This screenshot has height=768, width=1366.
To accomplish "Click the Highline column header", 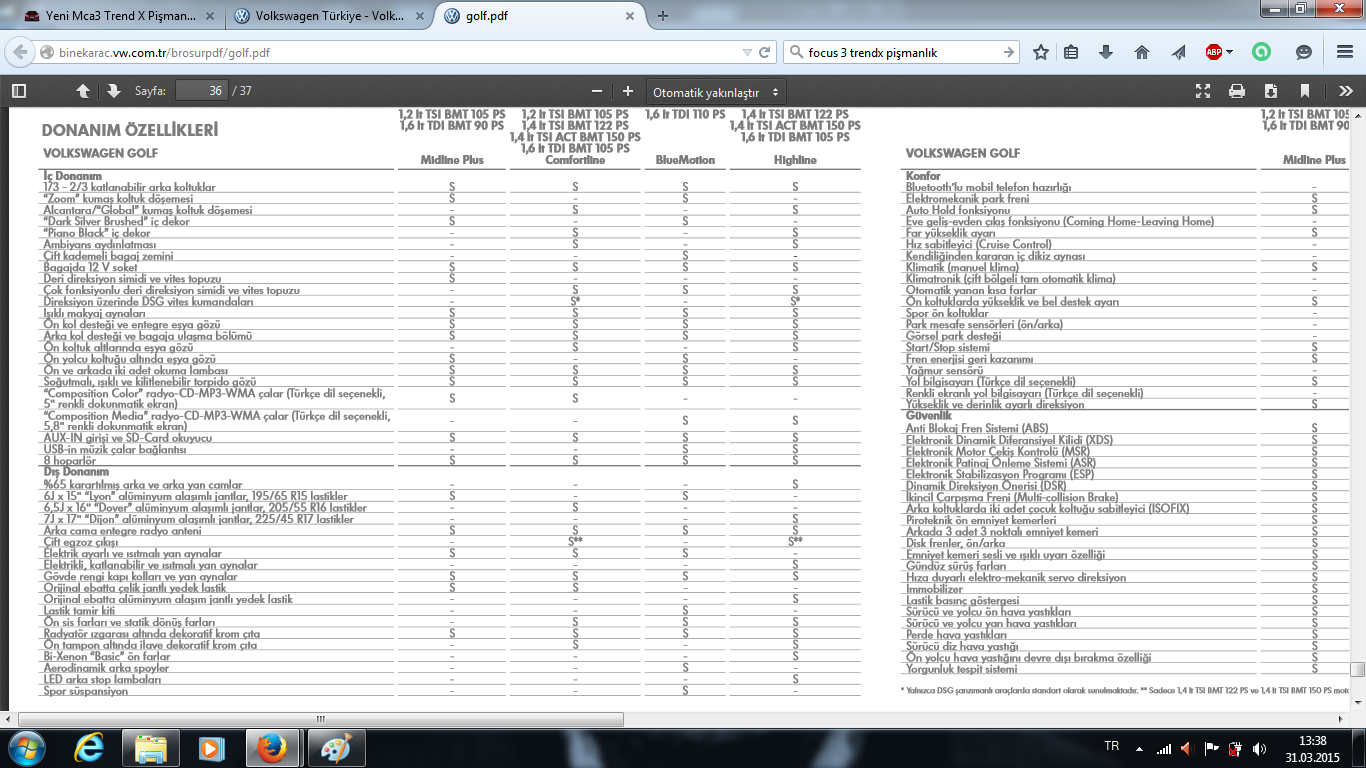I will pyautogui.click(x=795, y=160).
